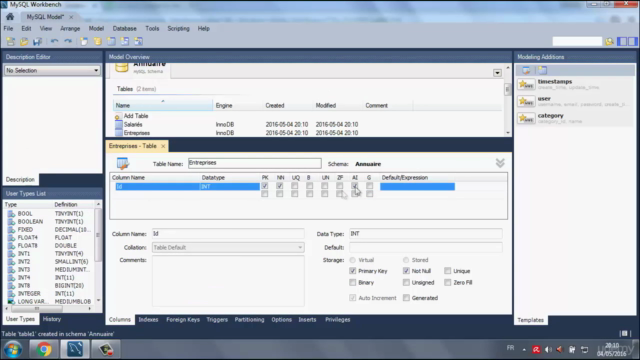Screen dimensions: 640x360
Task: Select the Stored storage radio button
Action: tap(406, 260)
